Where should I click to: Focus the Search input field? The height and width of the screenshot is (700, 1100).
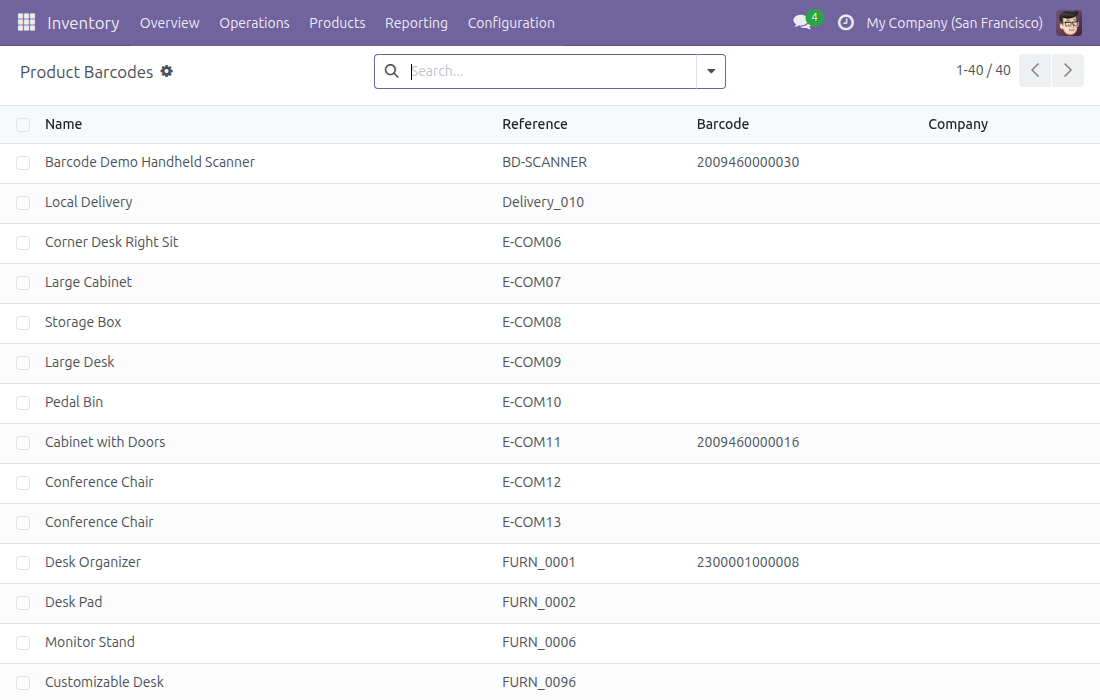pyautogui.click(x=551, y=71)
